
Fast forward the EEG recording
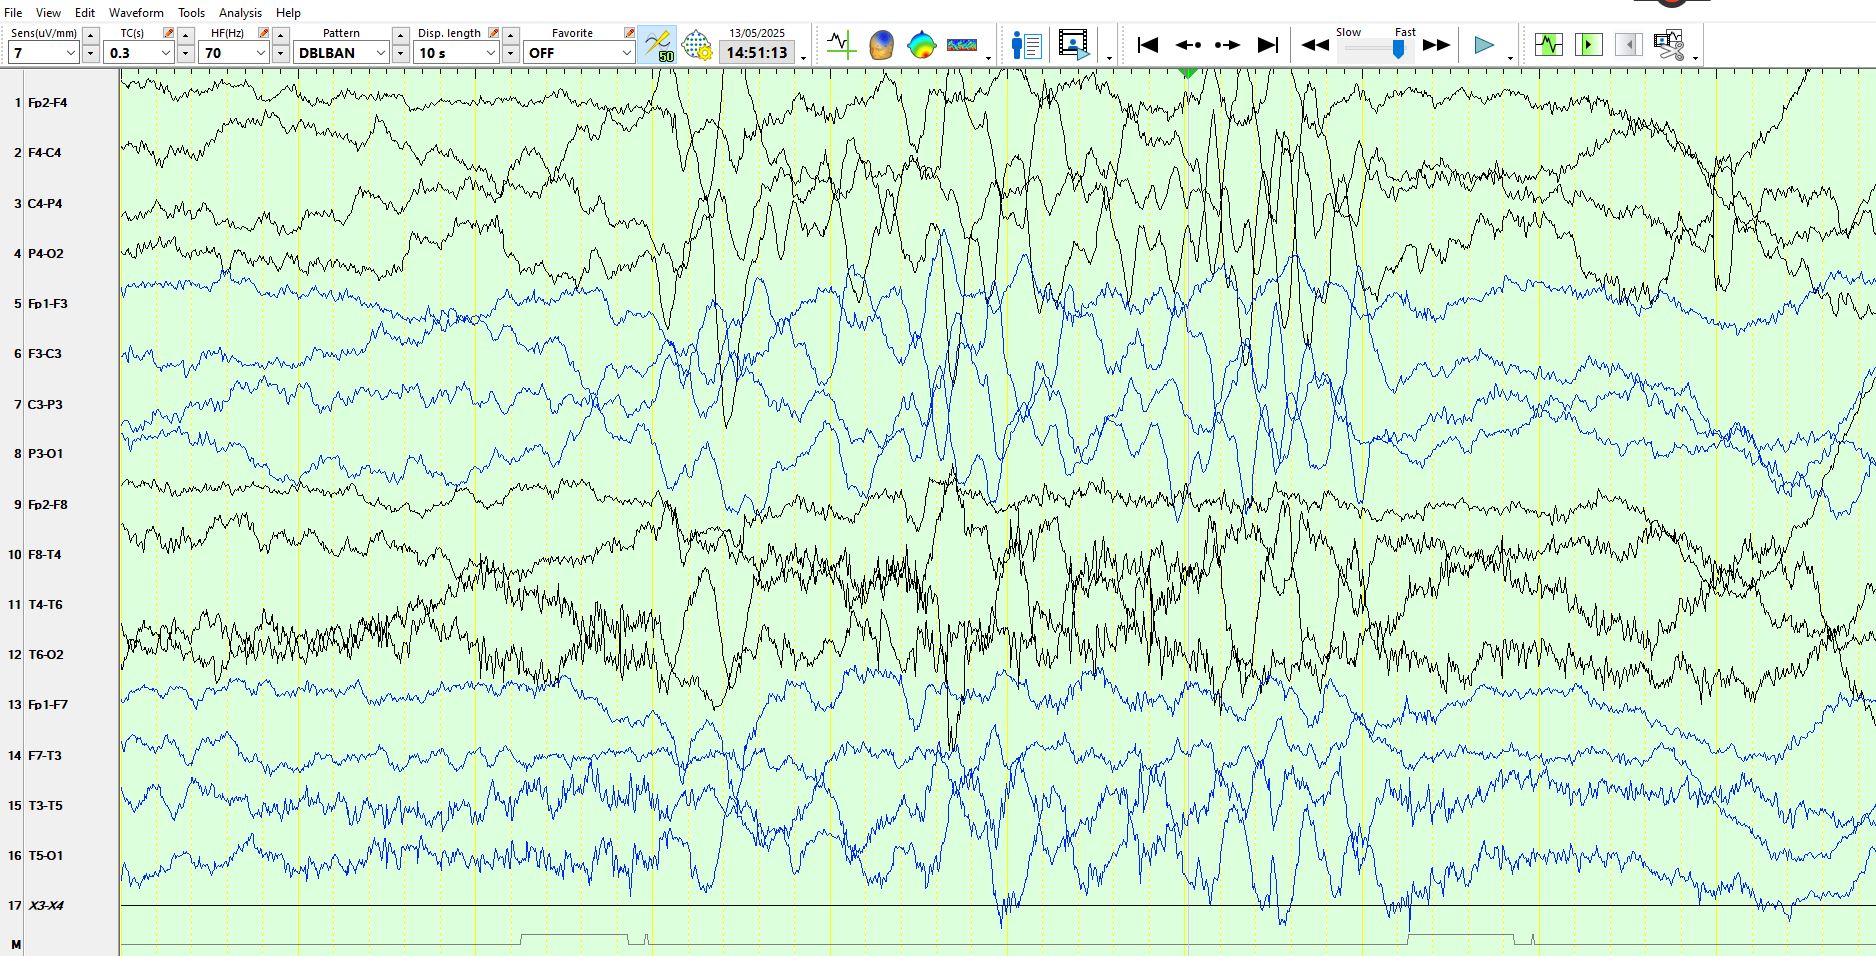(1436, 45)
